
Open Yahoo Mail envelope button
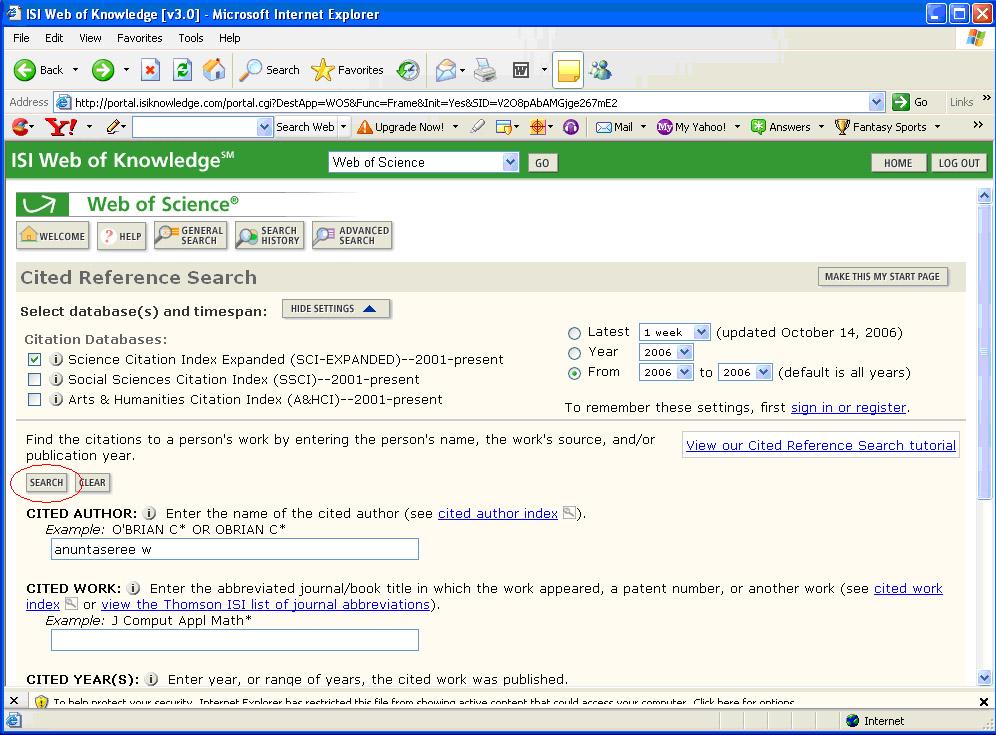(x=614, y=127)
